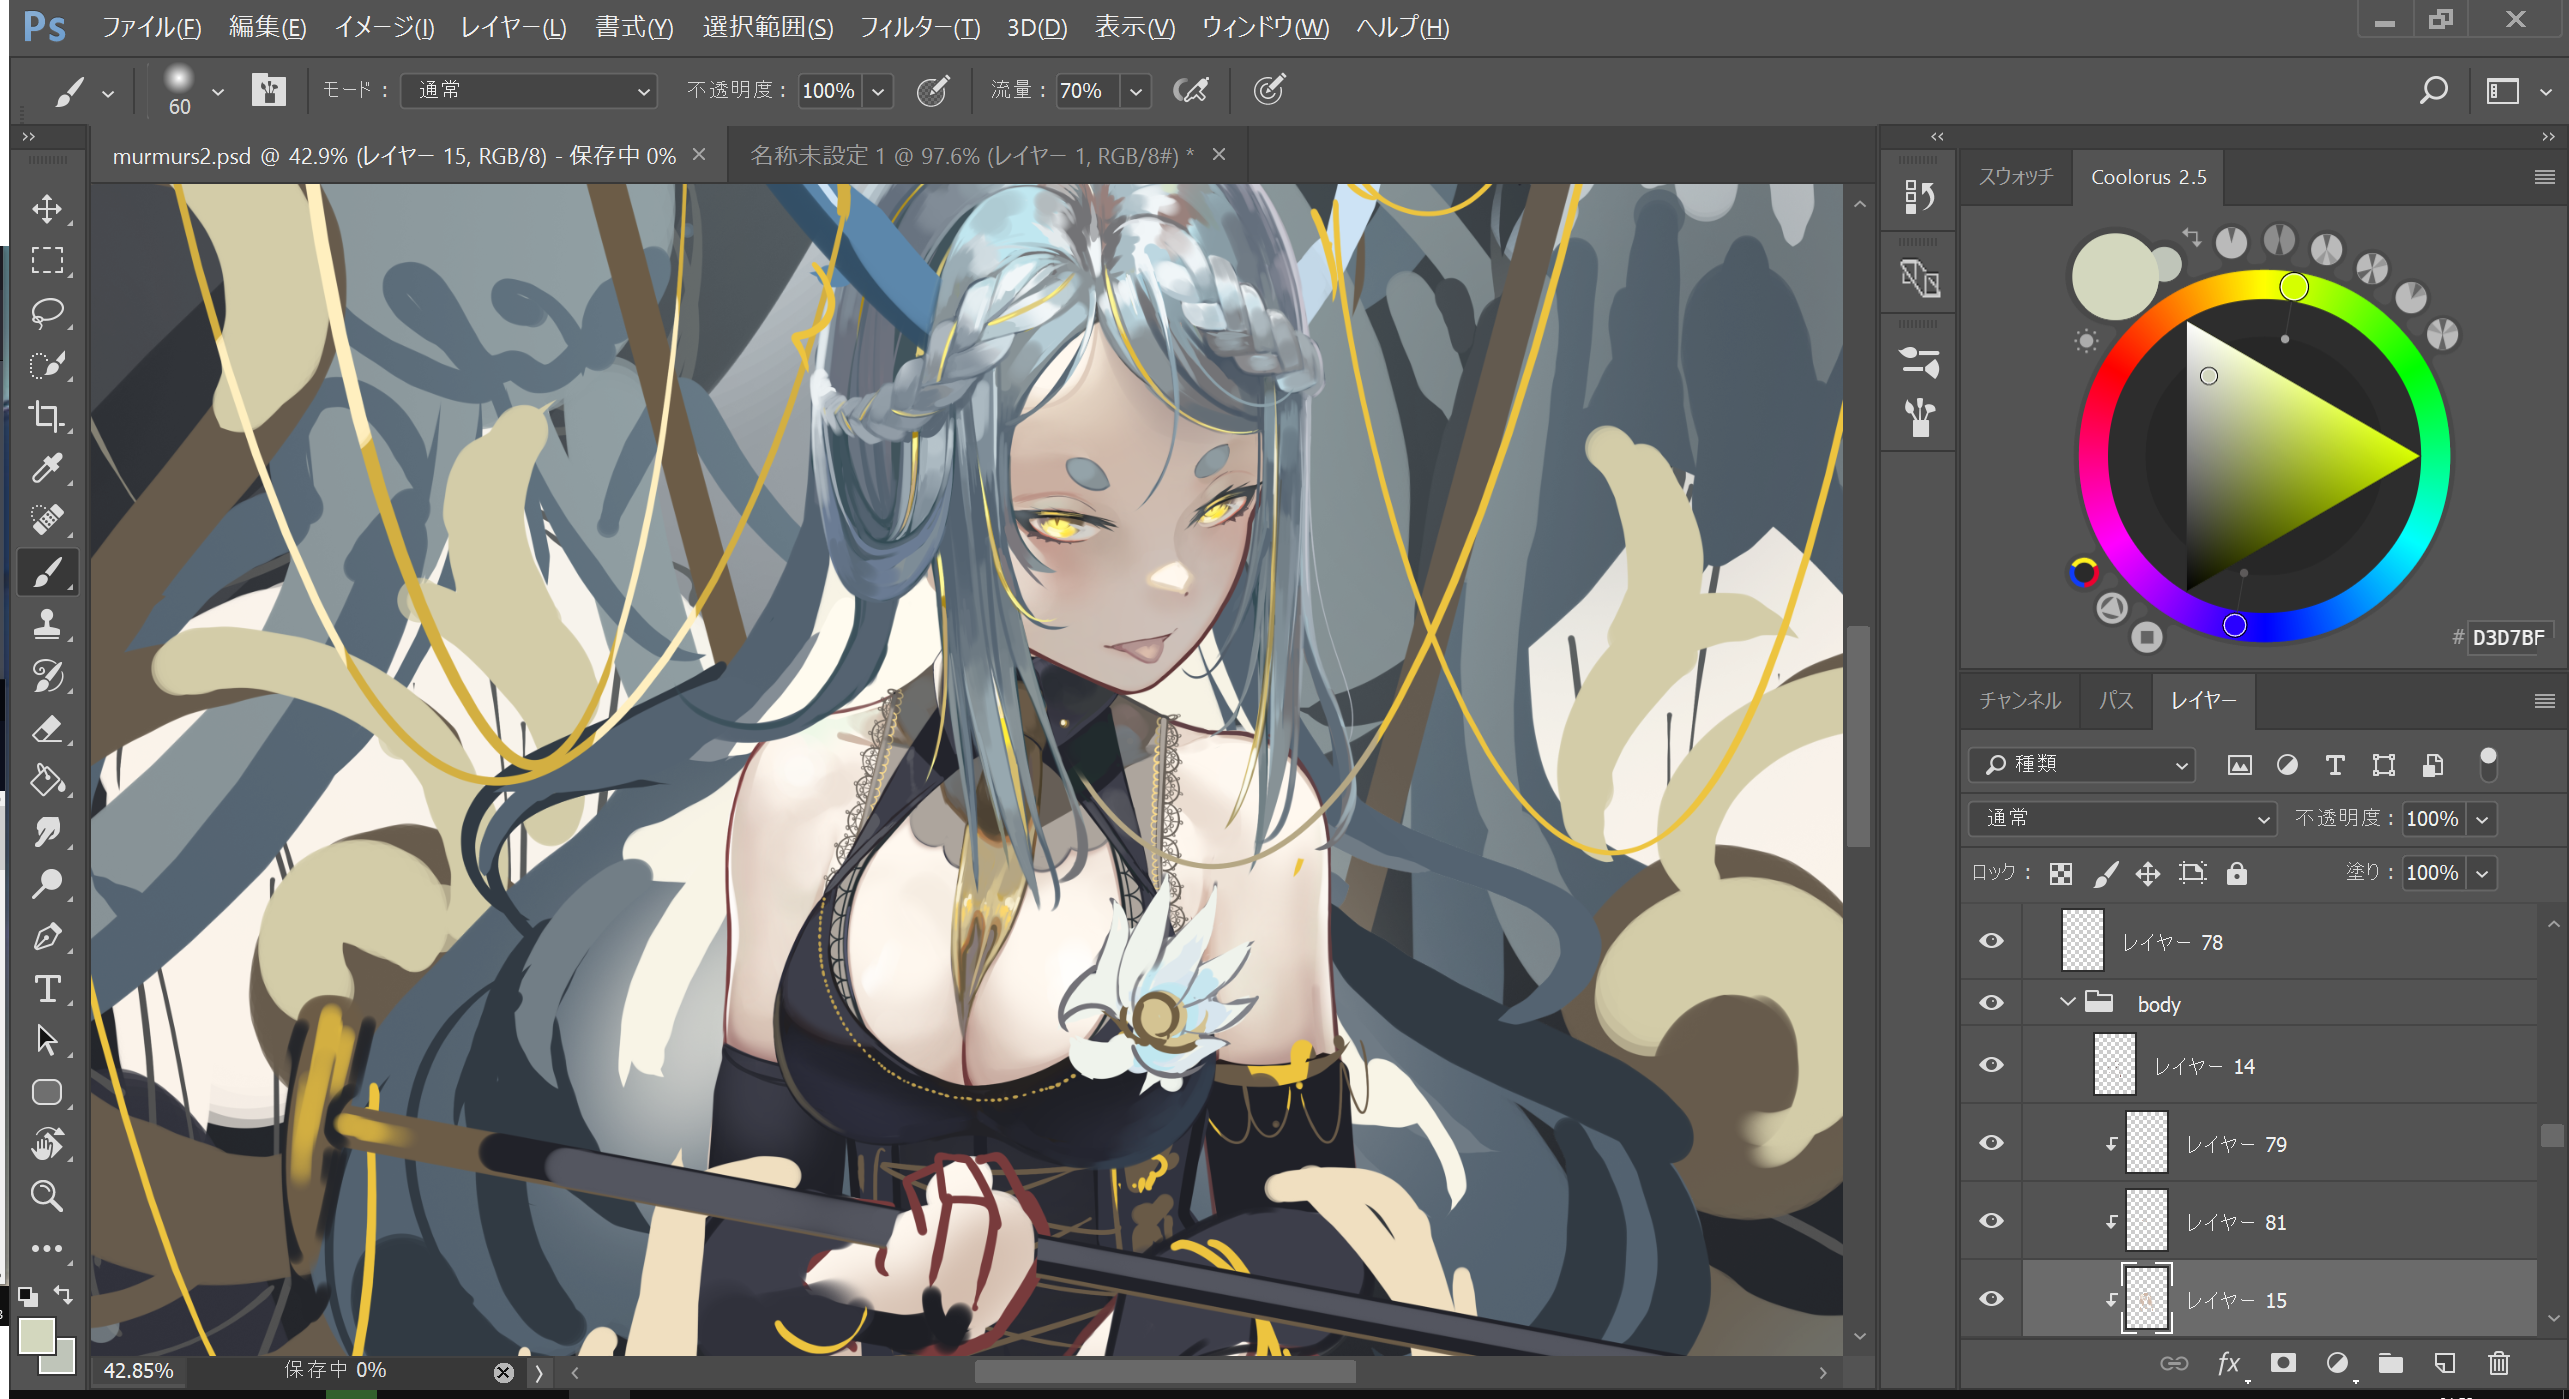Select the Clone Stamp tool
2569x1399 pixels.
[46, 624]
